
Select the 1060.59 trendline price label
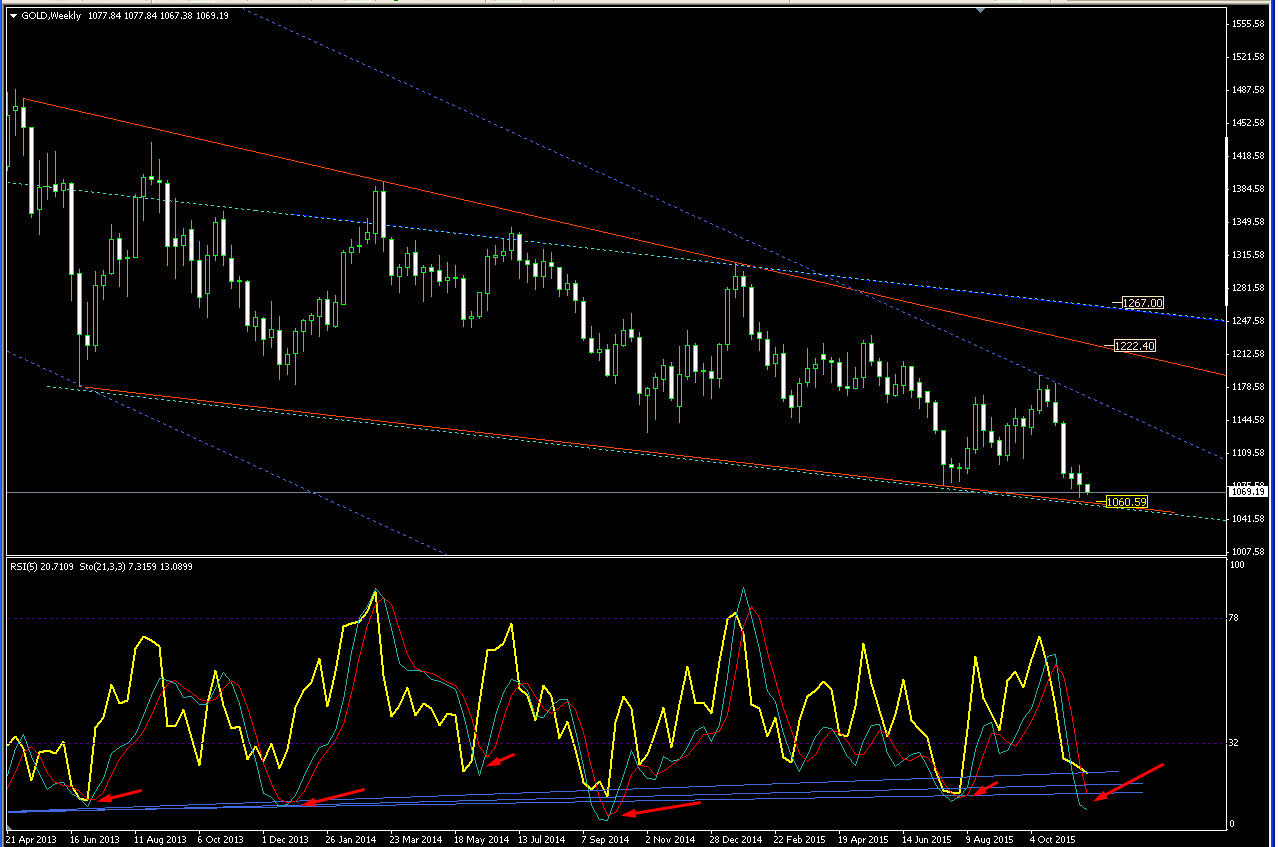click(1126, 502)
